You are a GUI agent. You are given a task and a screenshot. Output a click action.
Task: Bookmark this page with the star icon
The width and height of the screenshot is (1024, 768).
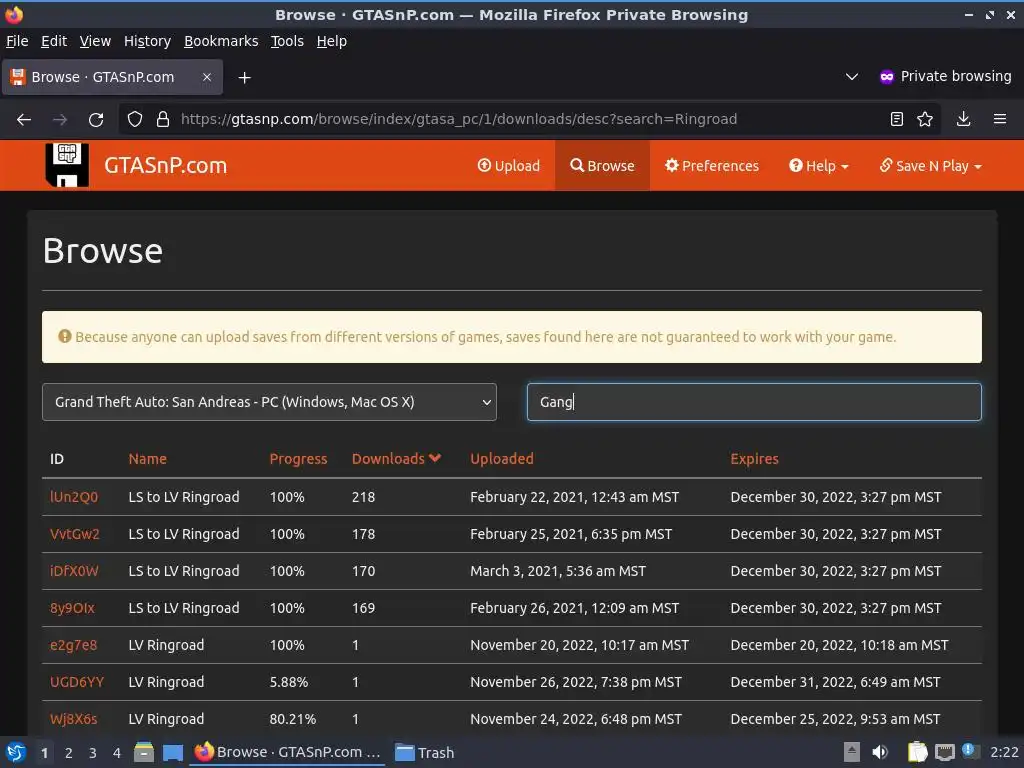point(925,119)
